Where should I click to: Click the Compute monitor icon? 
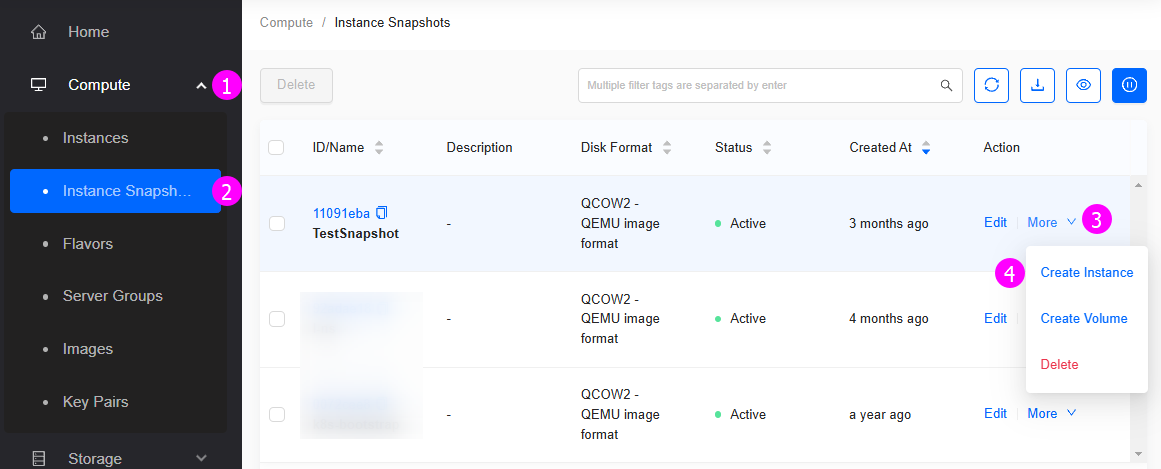tap(39, 85)
